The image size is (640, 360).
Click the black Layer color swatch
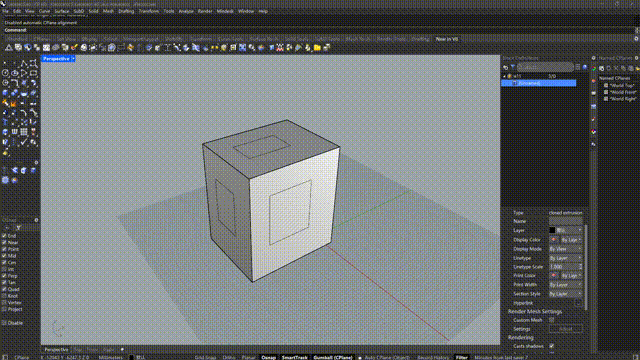[x=552, y=231]
